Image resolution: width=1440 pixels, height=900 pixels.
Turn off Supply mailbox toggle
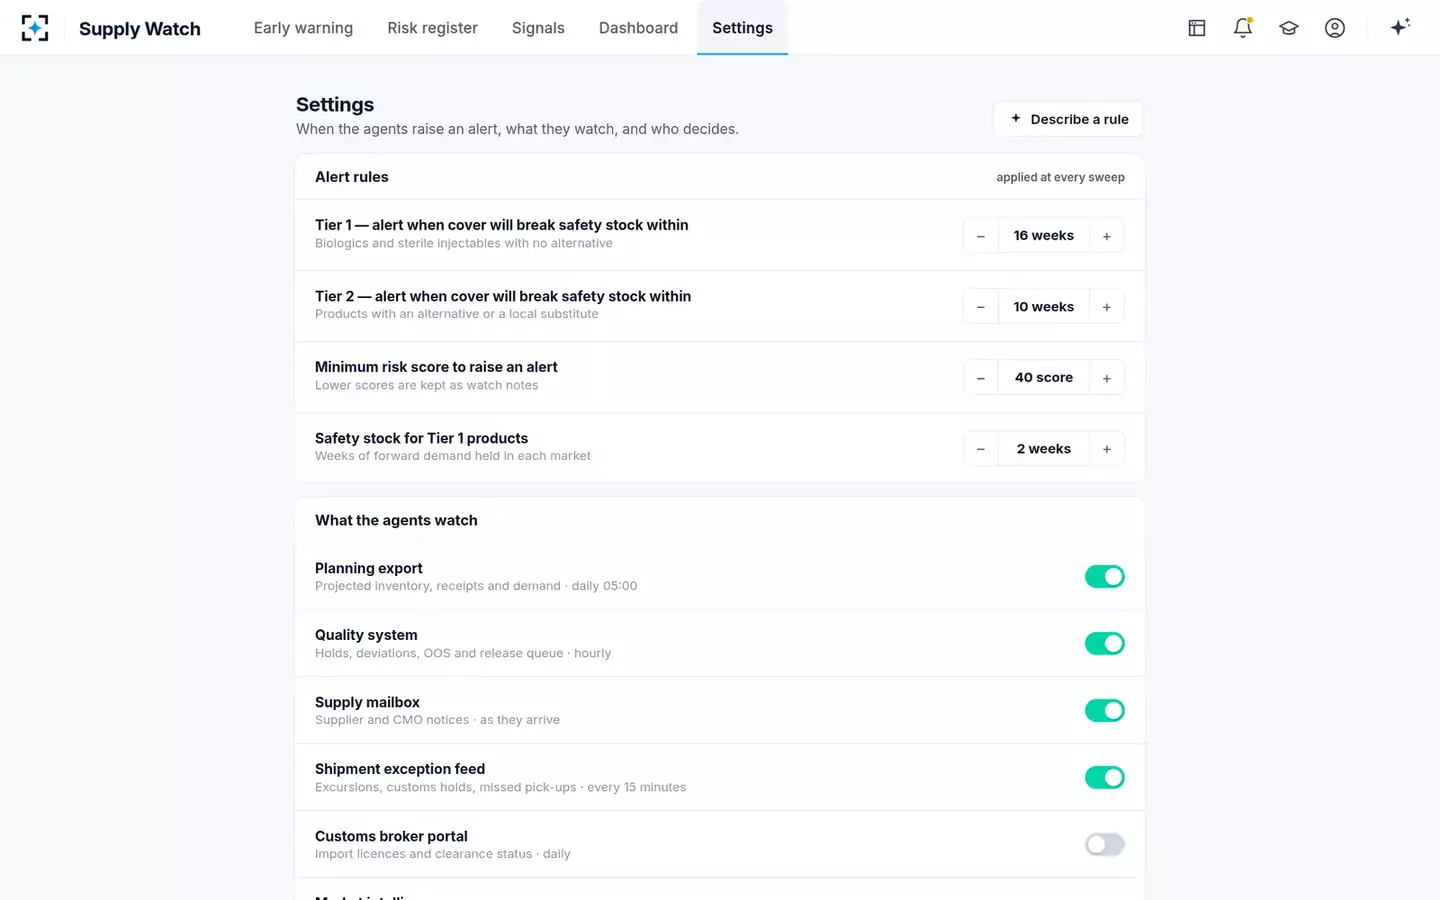(x=1105, y=711)
